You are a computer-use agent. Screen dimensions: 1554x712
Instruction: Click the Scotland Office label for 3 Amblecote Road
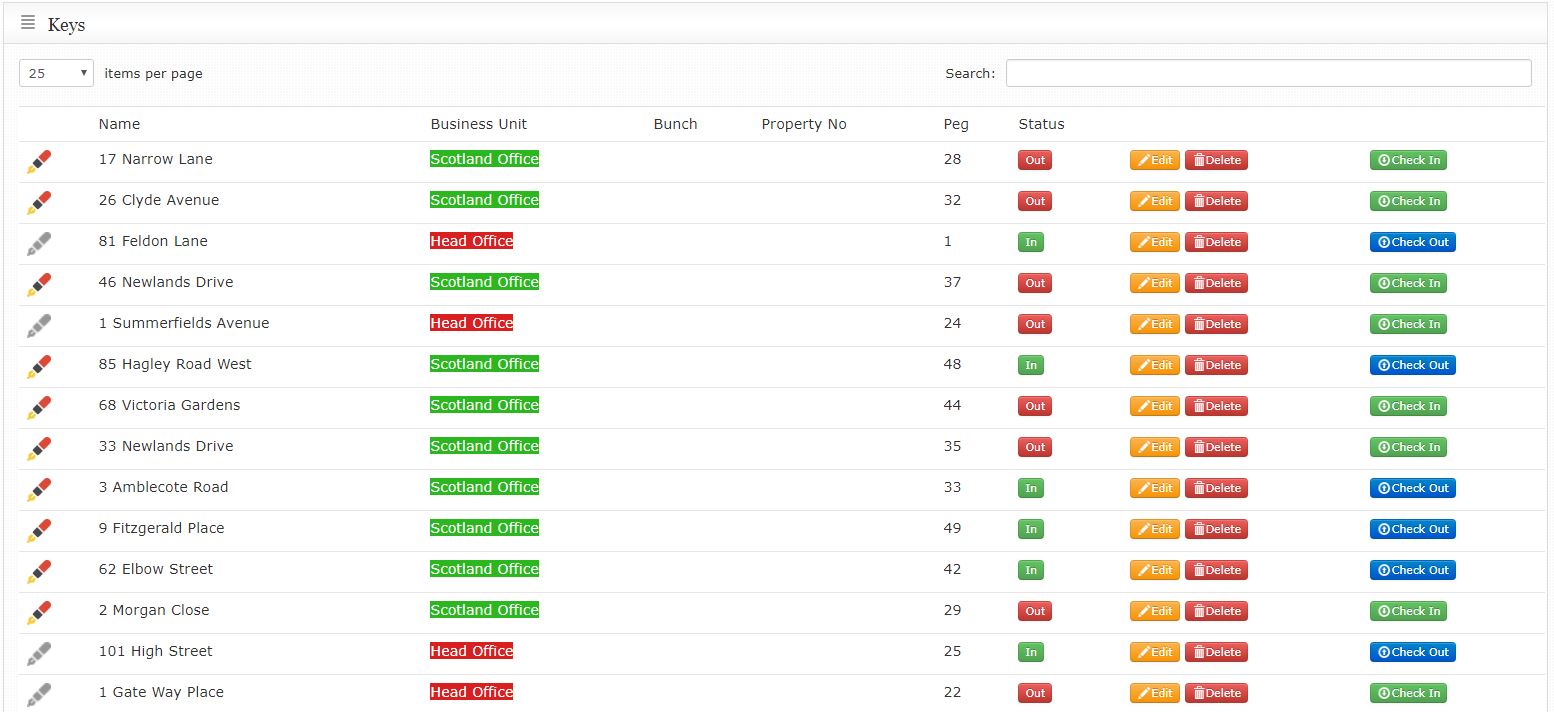pos(484,487)
